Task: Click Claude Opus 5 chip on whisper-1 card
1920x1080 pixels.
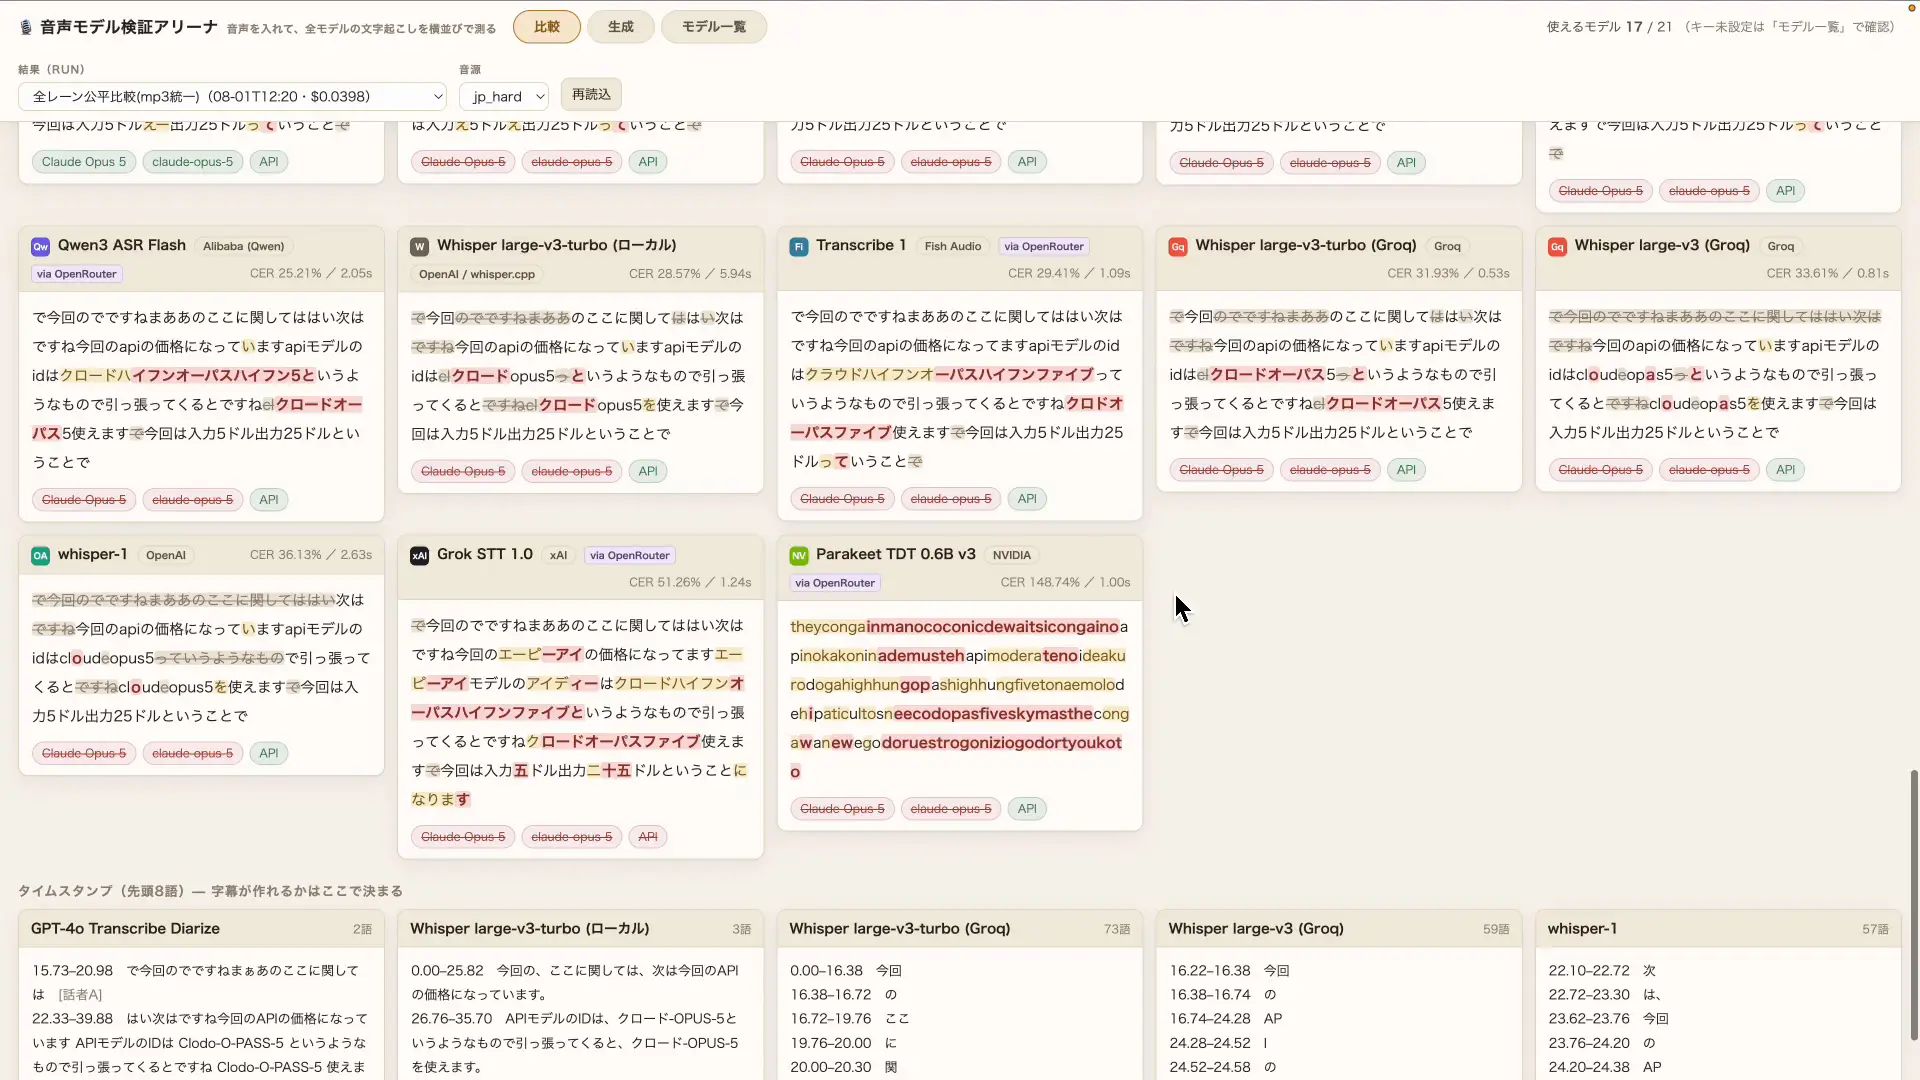Action: [84, 754]
